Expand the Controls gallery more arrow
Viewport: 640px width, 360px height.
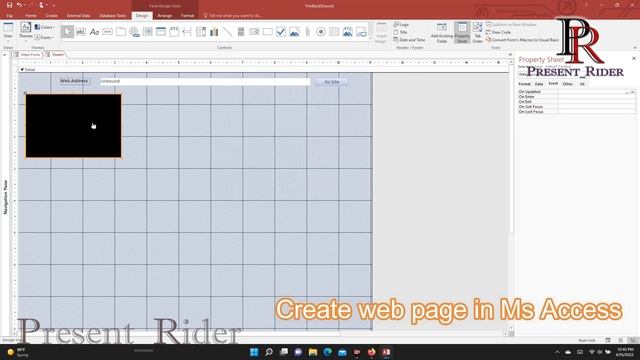(371, 39)
